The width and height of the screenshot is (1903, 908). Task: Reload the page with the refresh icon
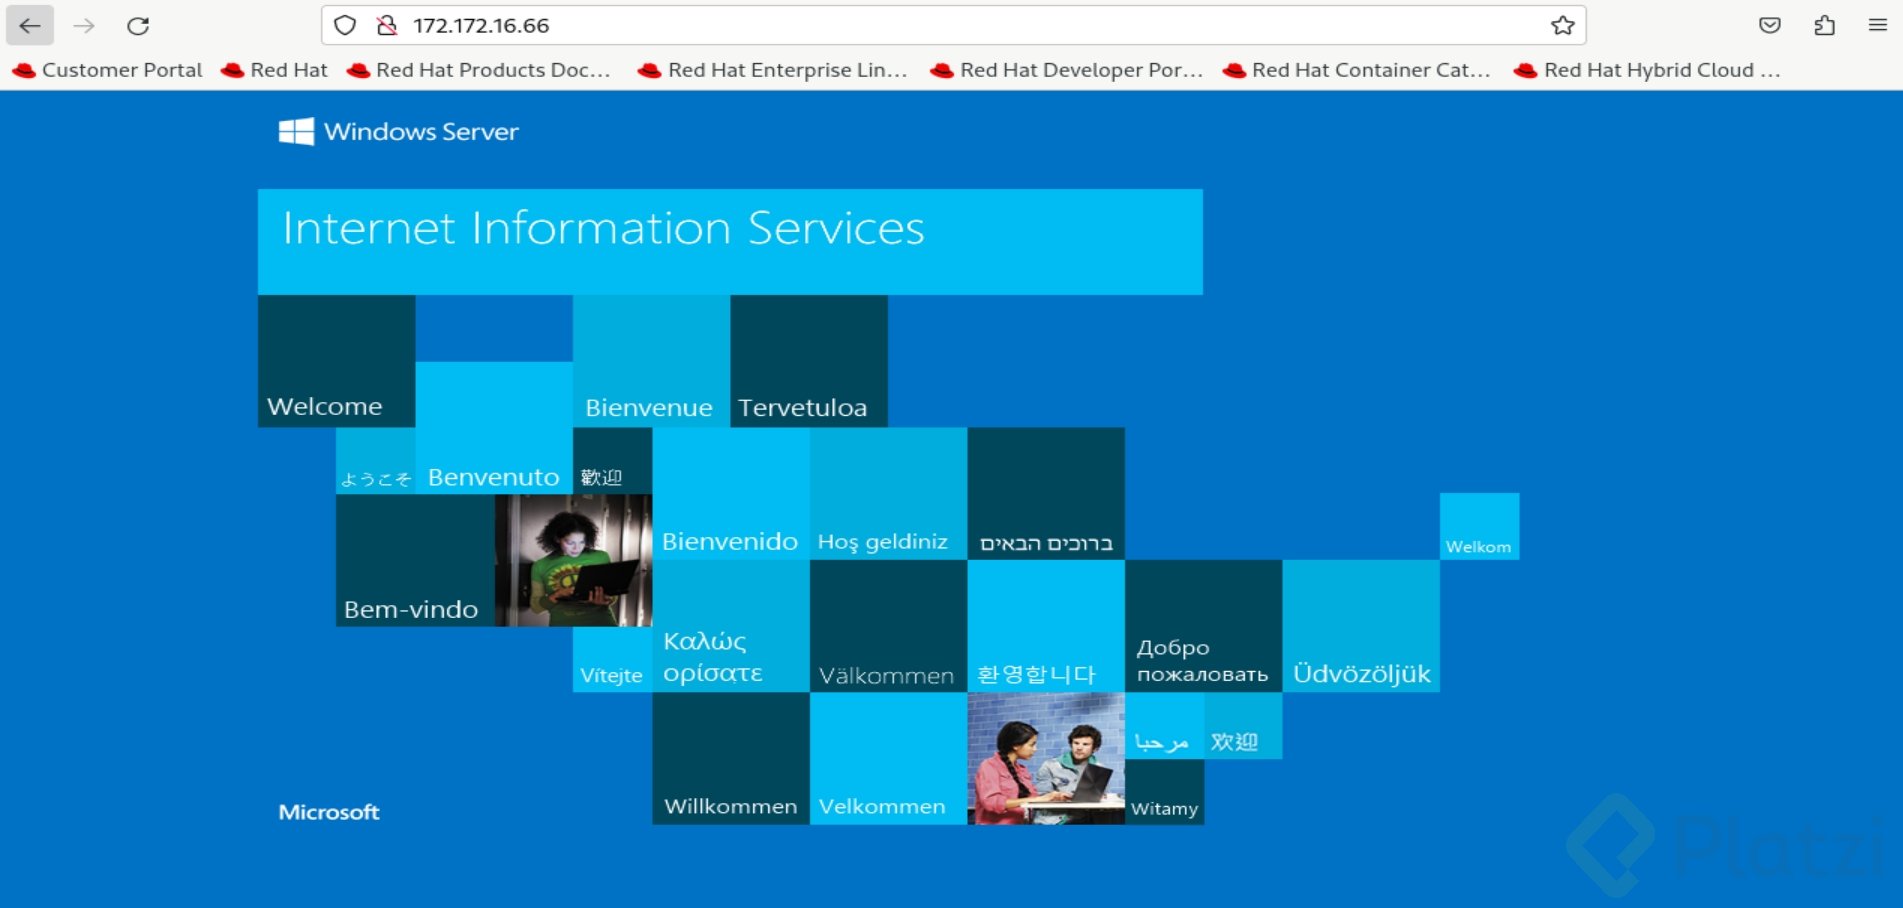coord(138,26)
